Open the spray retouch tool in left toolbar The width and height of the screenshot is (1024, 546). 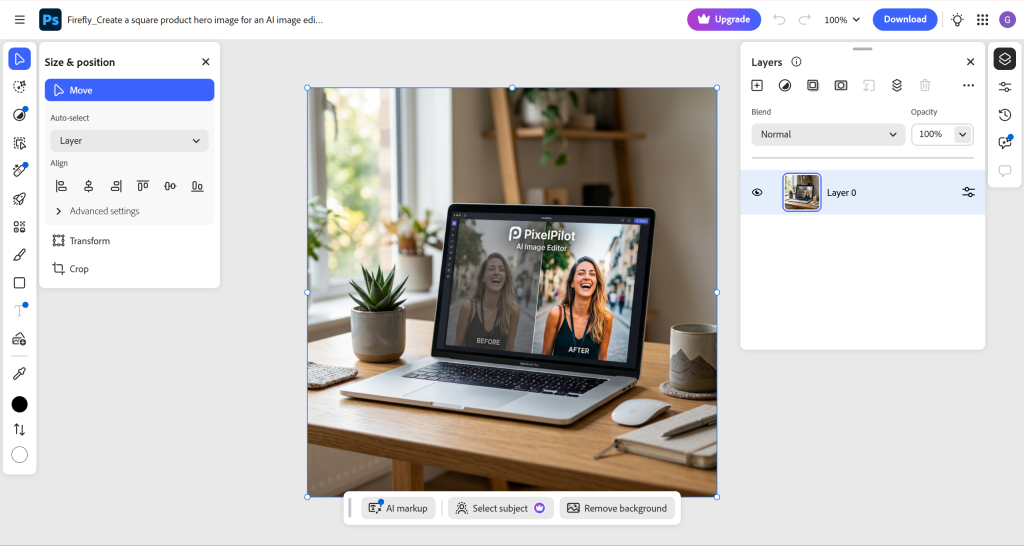pos(20,170)
